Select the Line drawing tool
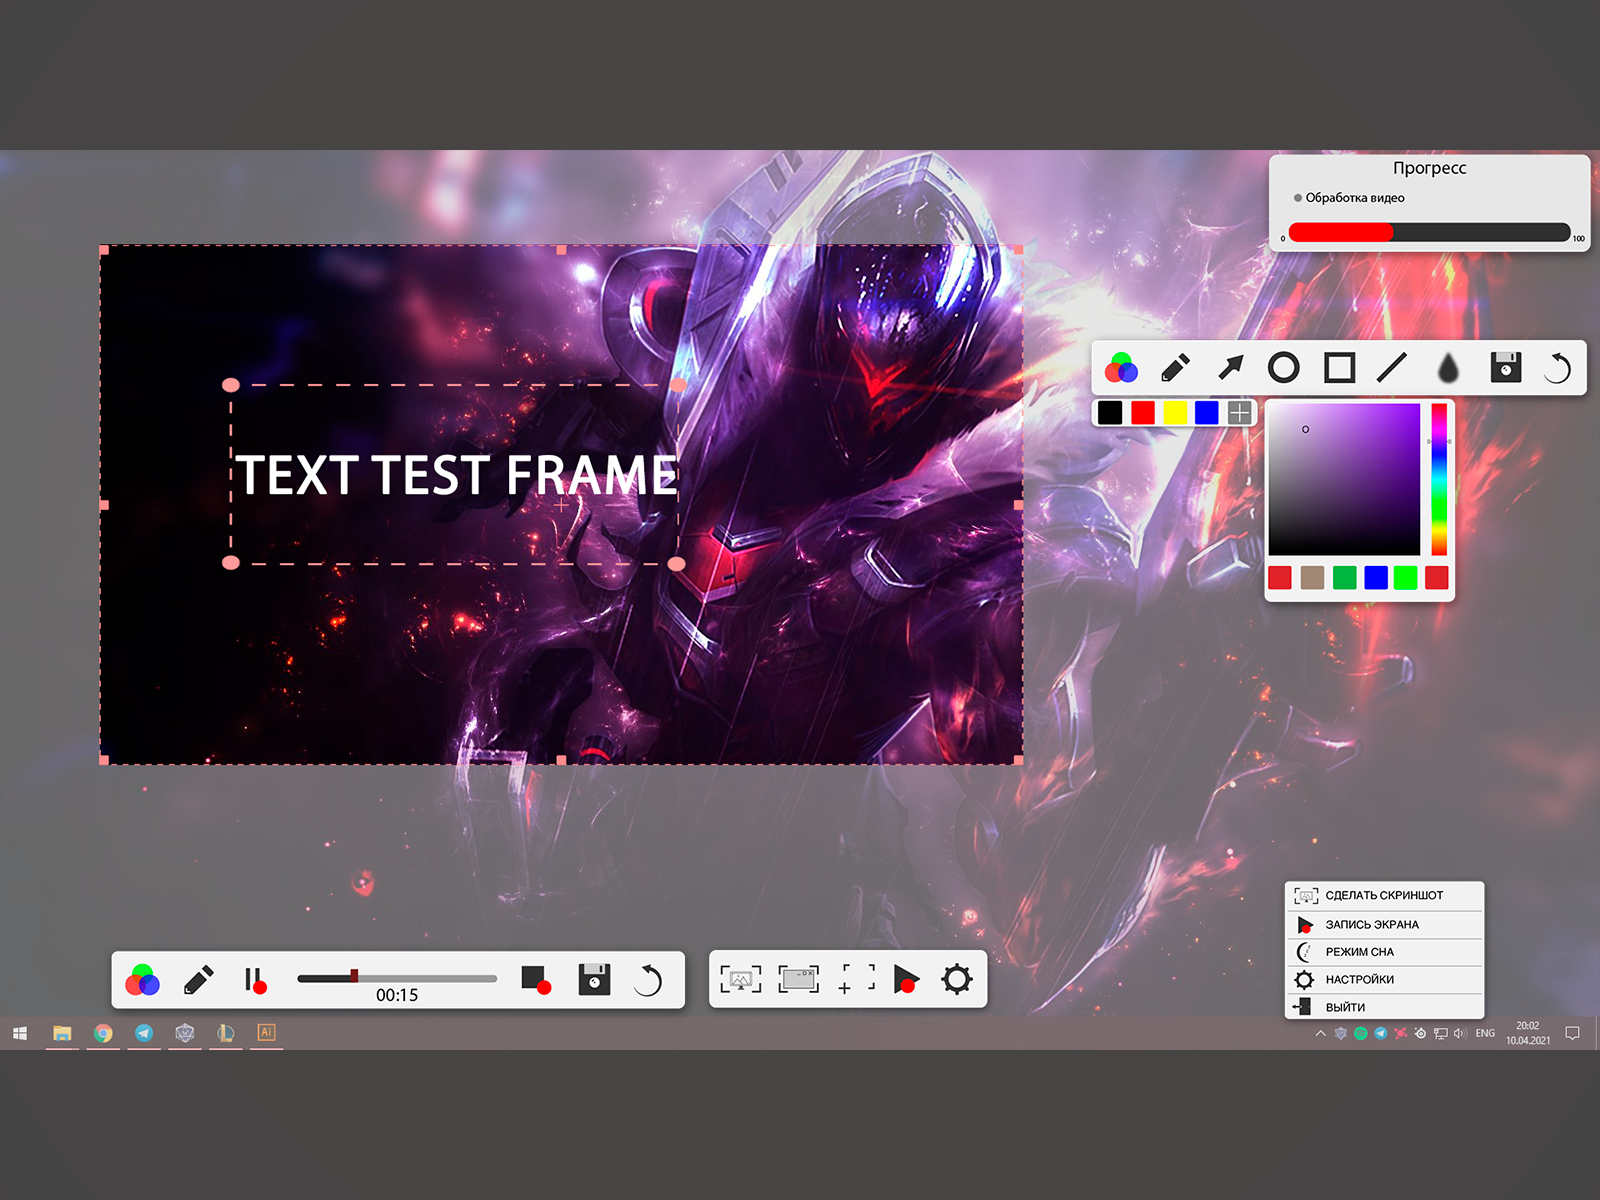Image resolution: width=1600 pixels, height=1200 pixels. [1393, 368]
